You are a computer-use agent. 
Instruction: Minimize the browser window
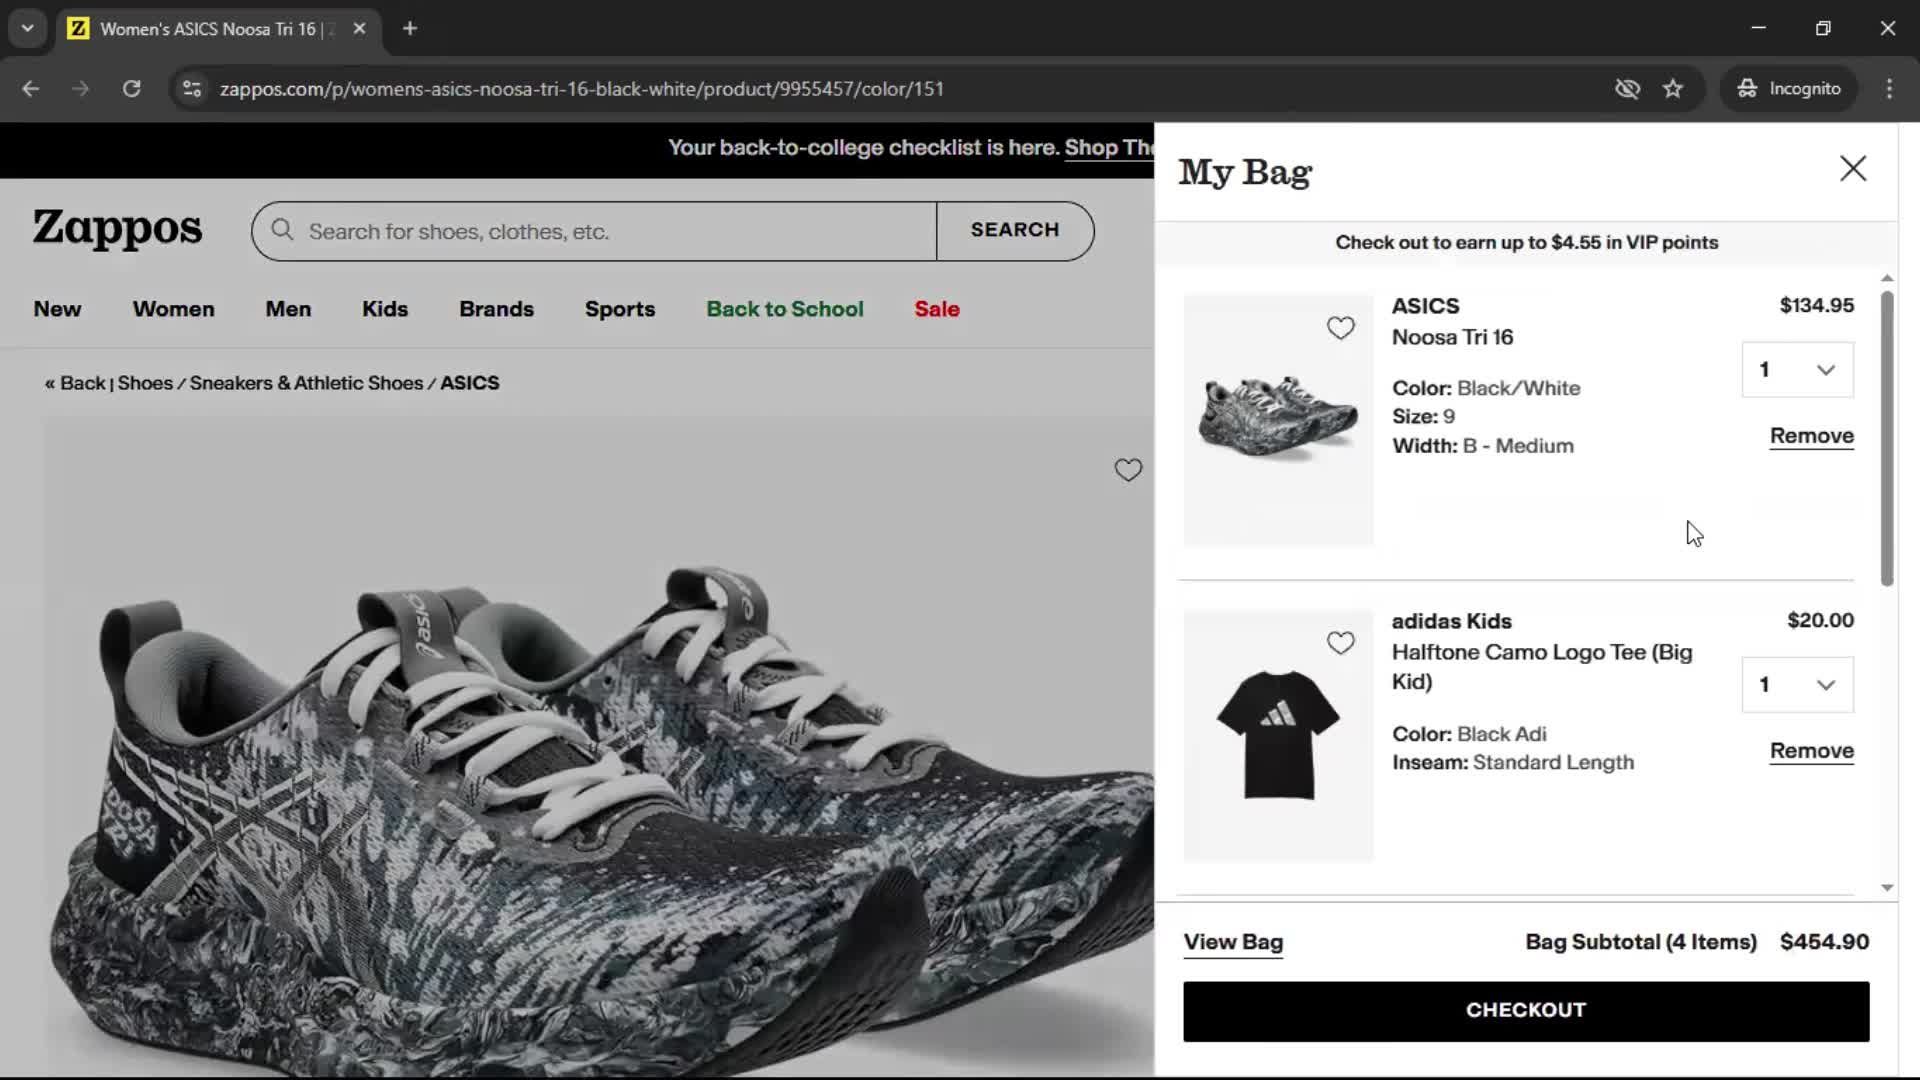[1759, 28]
